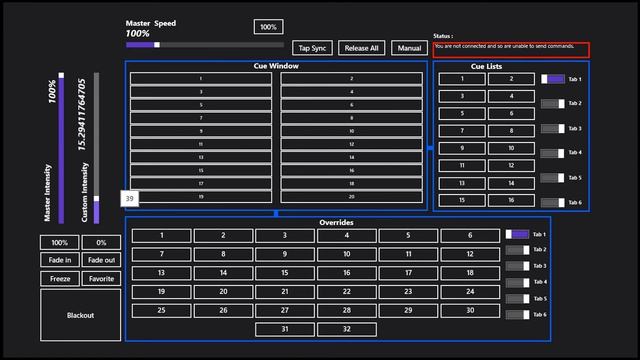
Task: Toggle Cue Lists Tab 3 switch
Action: coord(553,129)
